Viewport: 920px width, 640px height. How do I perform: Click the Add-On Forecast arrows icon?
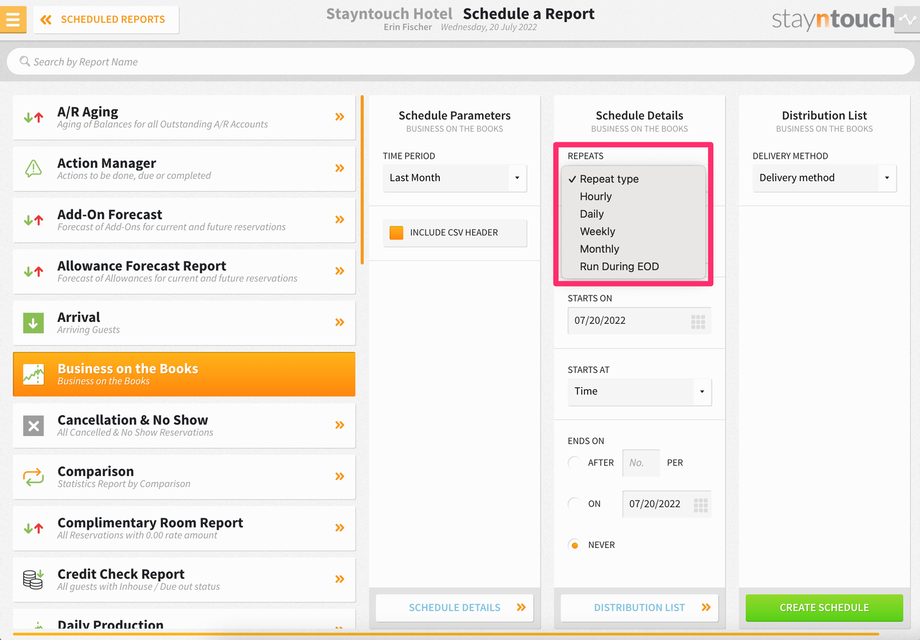pos(33,220)
